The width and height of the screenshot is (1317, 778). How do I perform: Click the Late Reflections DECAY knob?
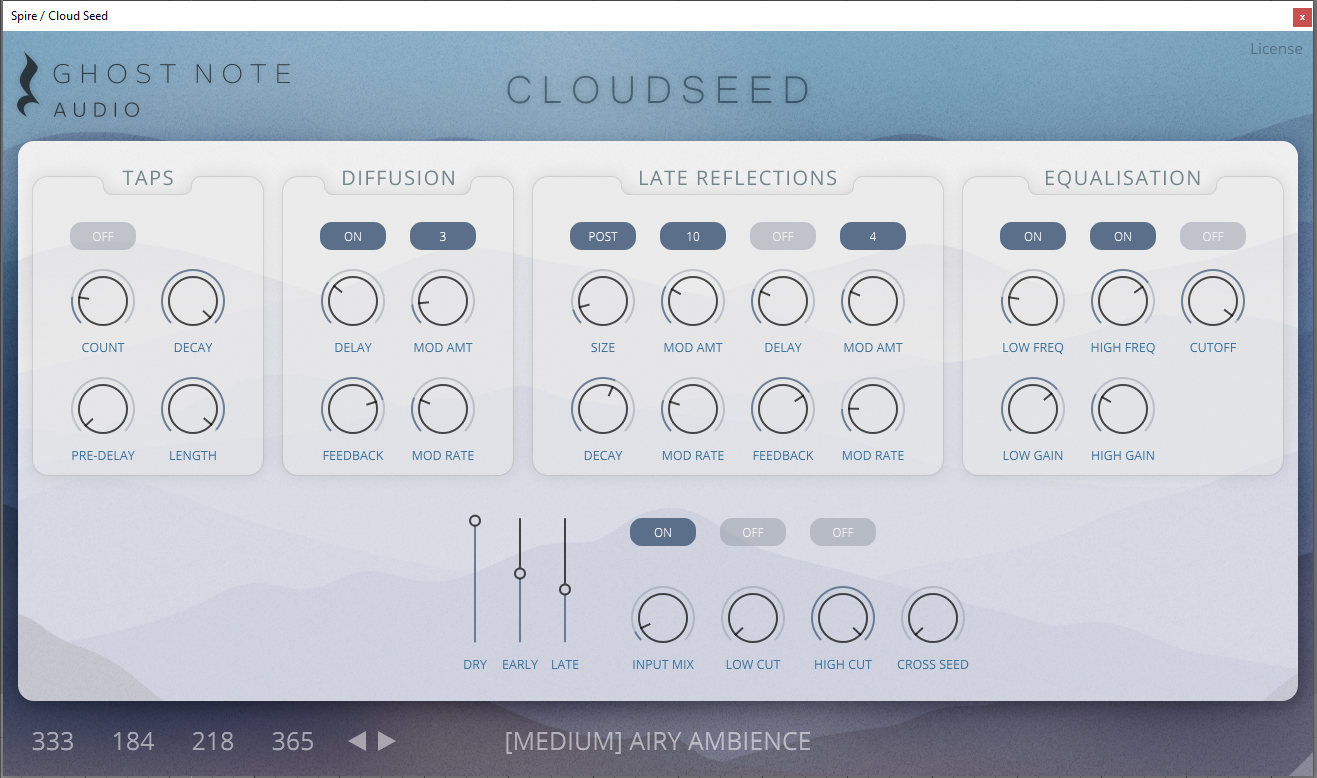pos(603,409)
